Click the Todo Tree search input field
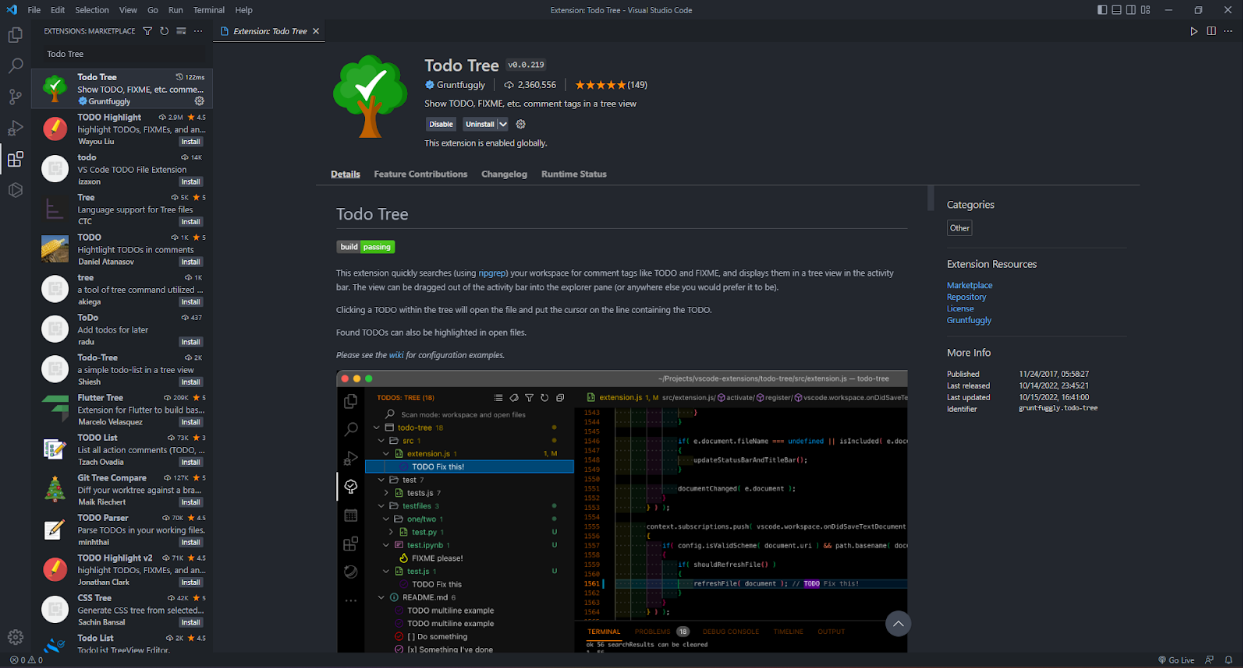 pyautogui.click(x=120, y=53)
